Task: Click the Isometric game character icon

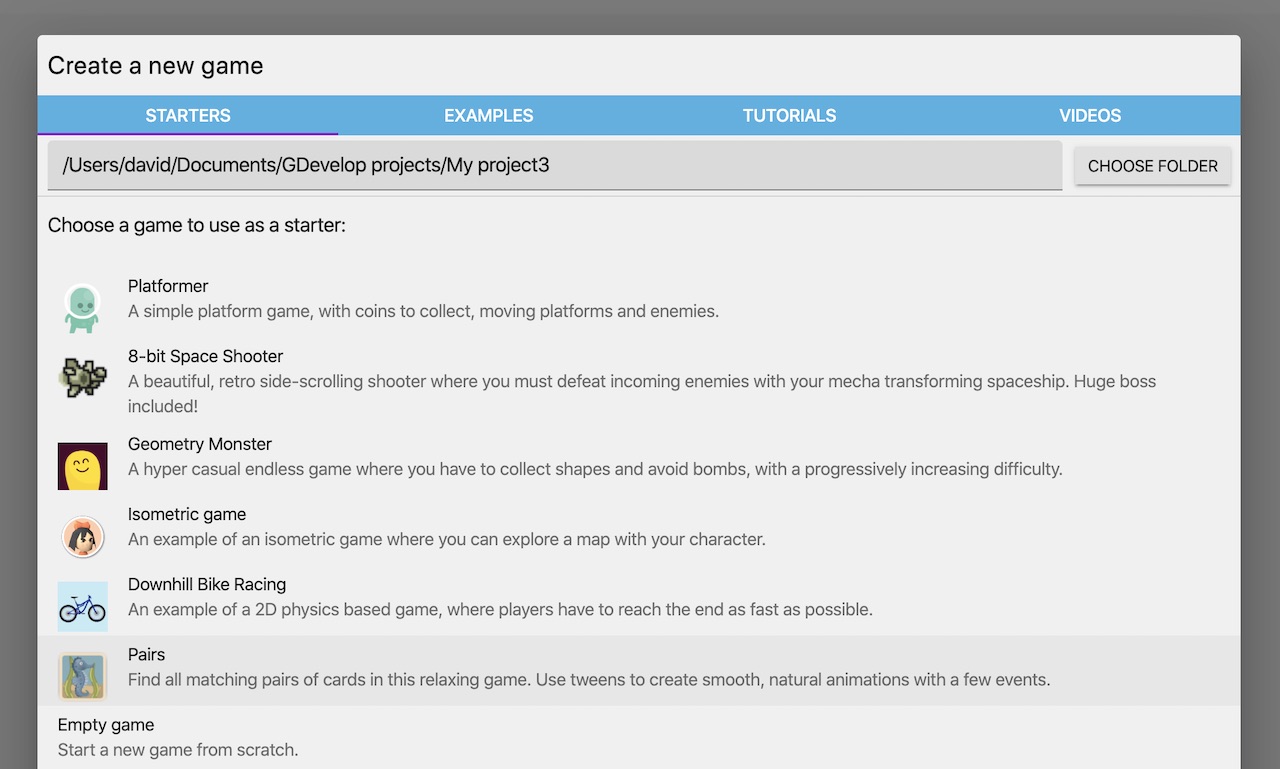Action: [x=82, y=537]
